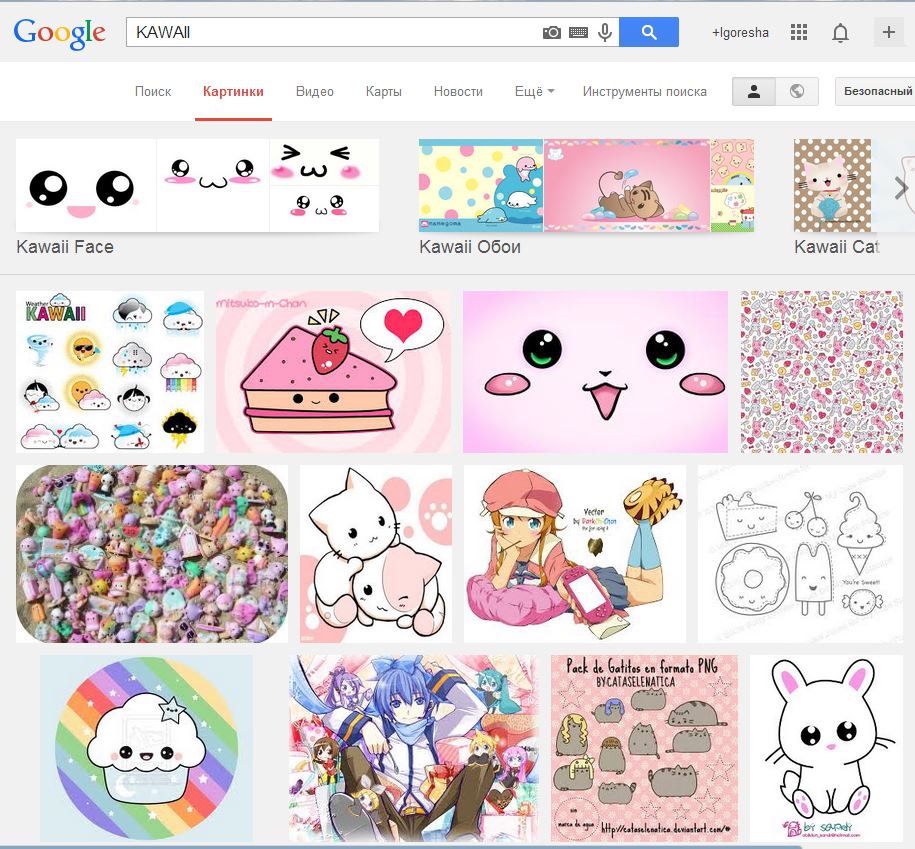Open the small blushing face thumbnail

tap(324, 209)
